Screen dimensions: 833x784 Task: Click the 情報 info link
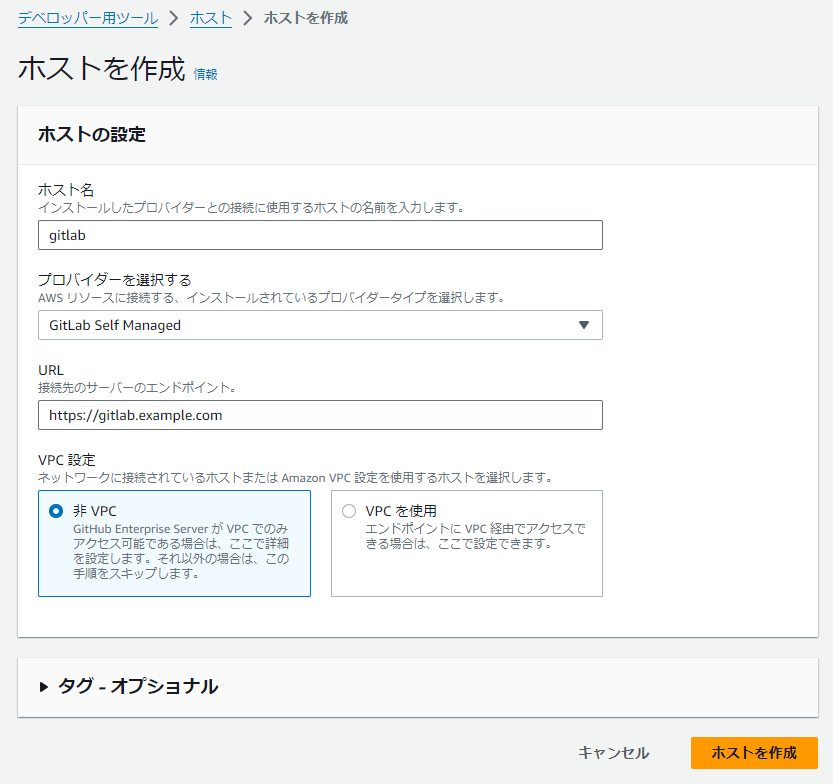click(x=206, y=74)
